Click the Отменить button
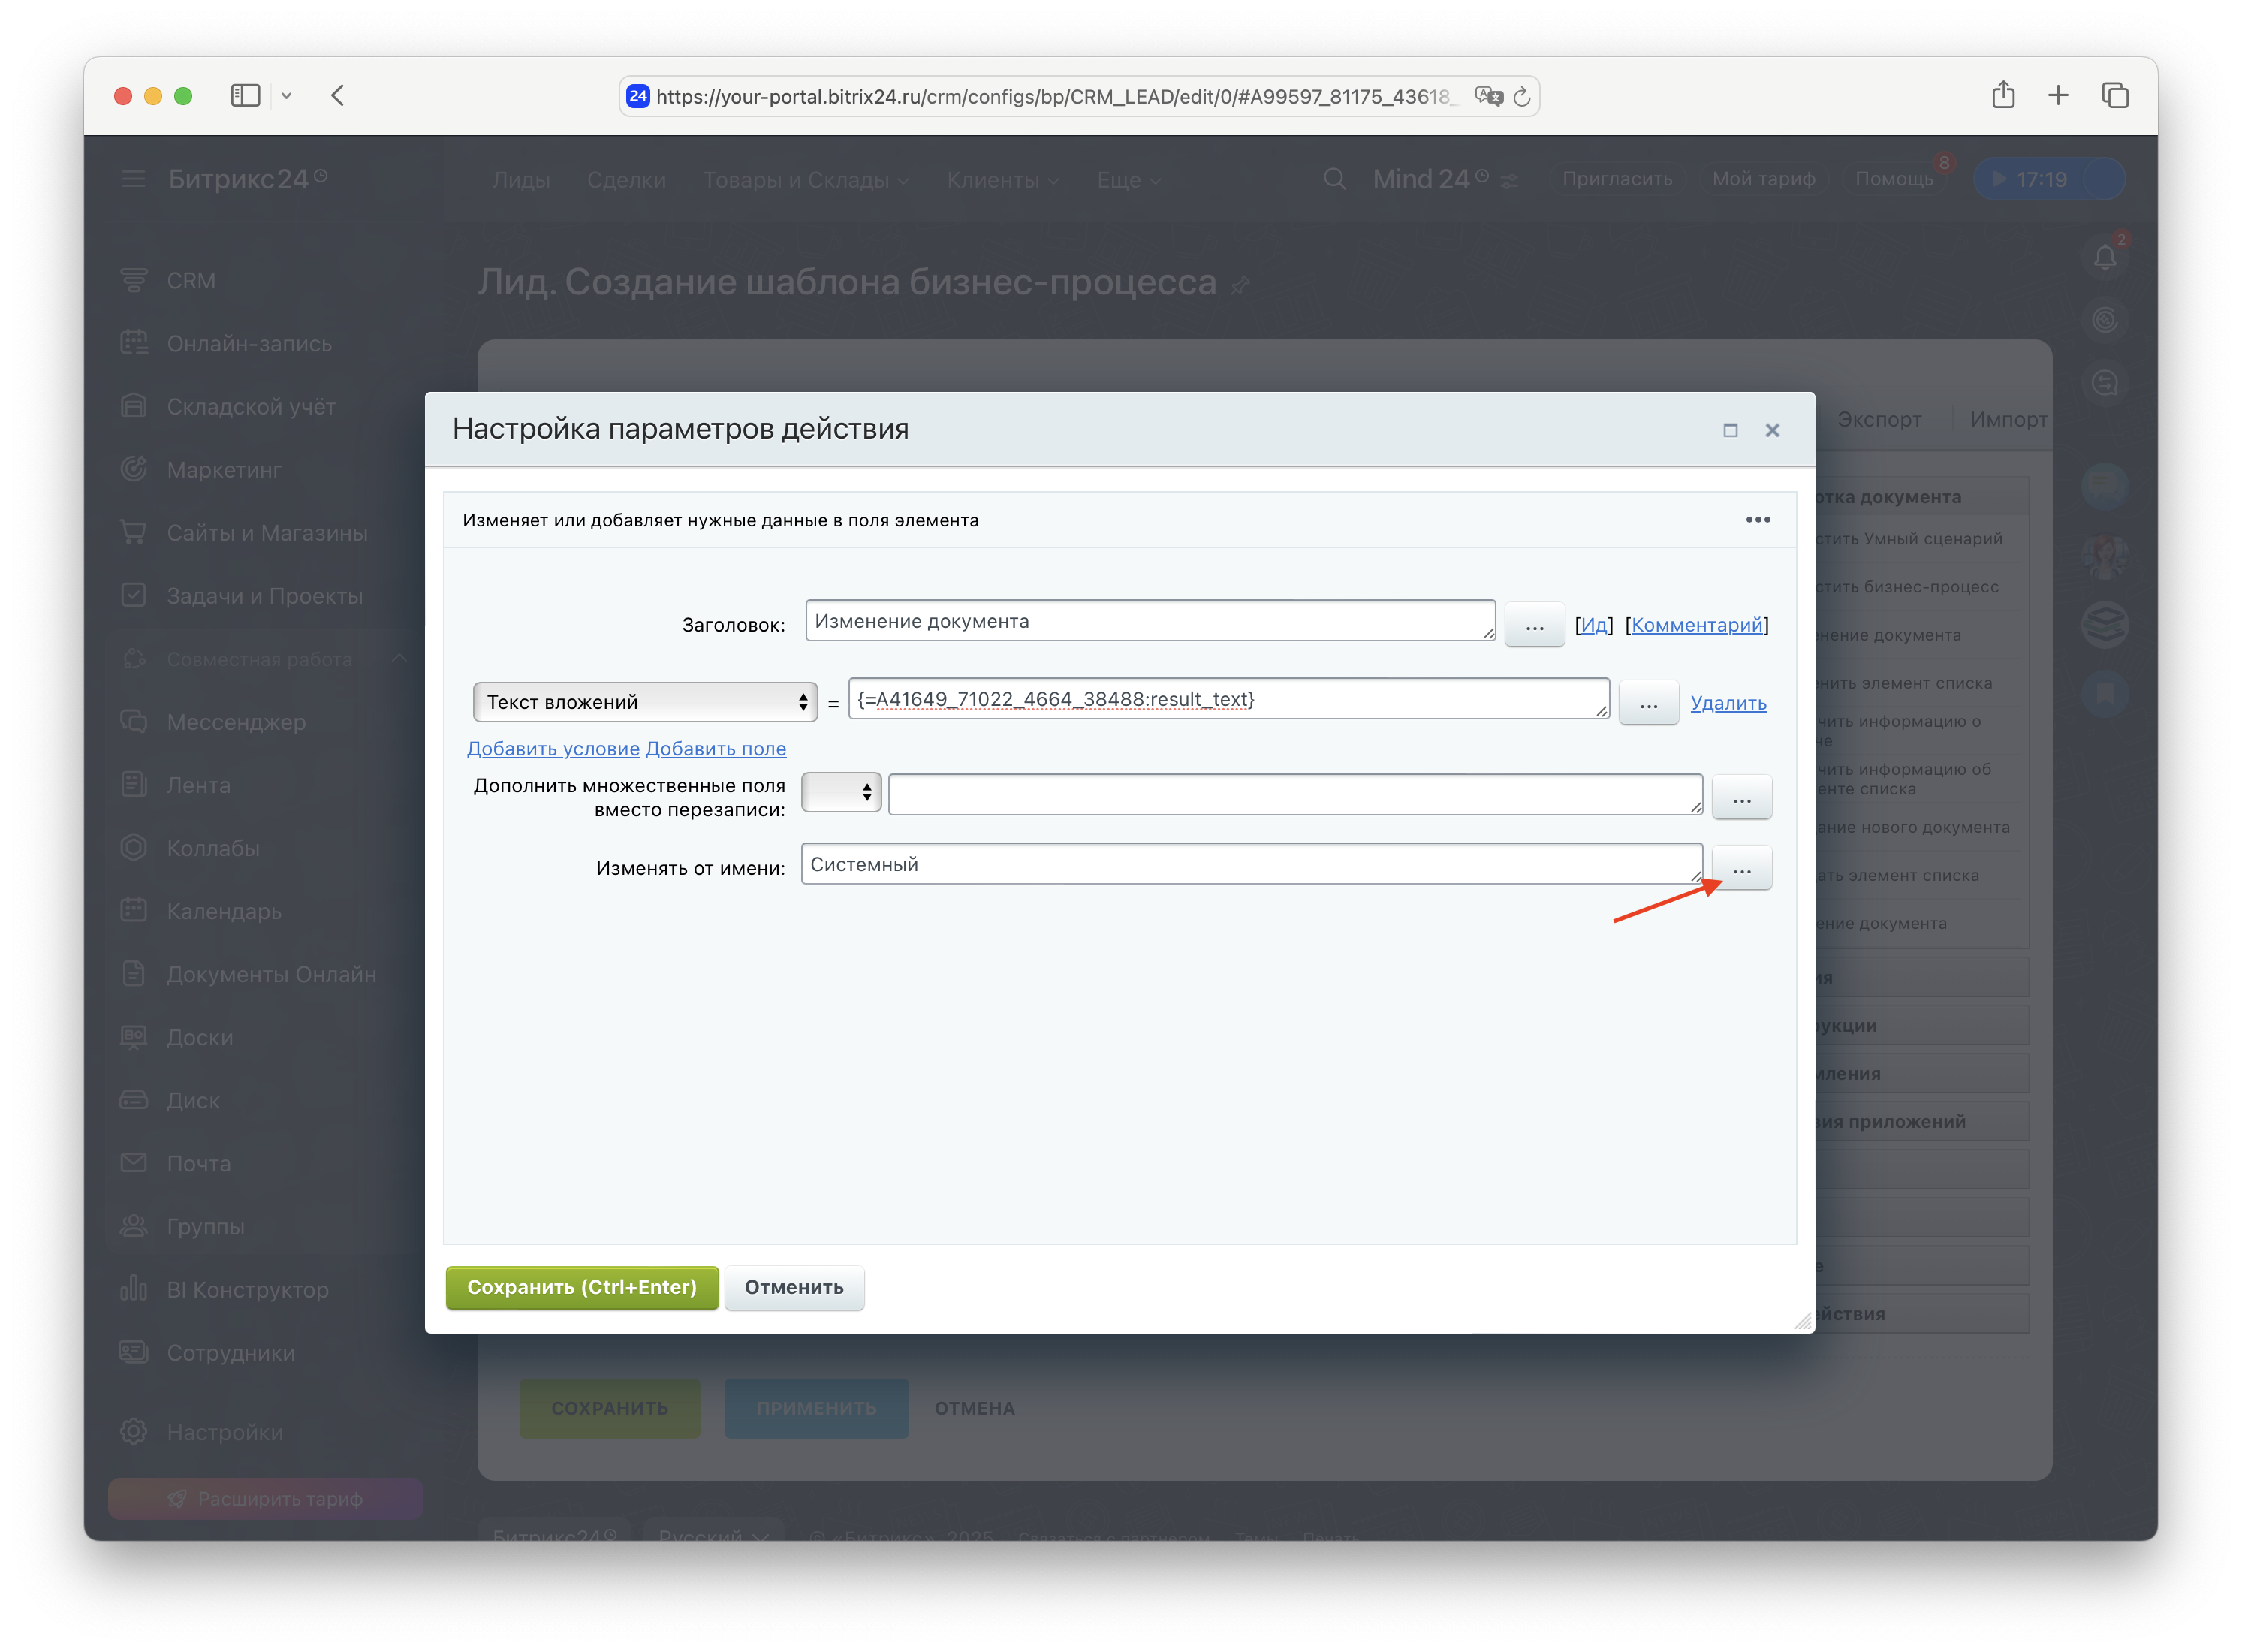Image resolution: width=2242 pixels, height=1652 pixels. coord(794,1287)
